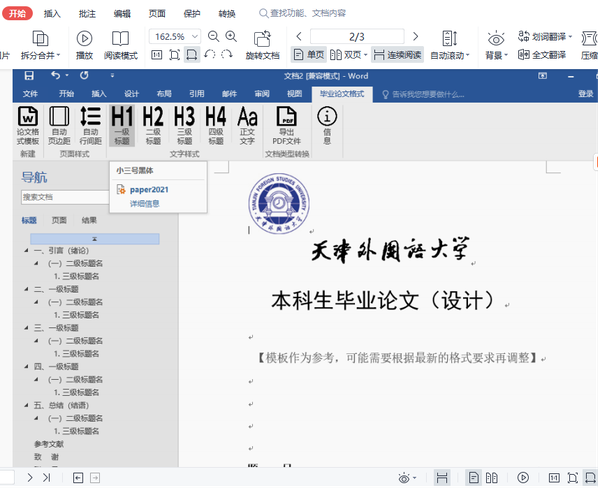Click the 信息 info icon
The width and height of the screenshot is (600, 488).
tap(327, 125)
